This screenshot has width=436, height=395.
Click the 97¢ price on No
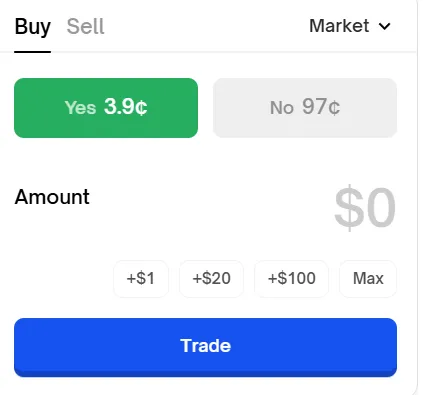(x=321, y=107)
